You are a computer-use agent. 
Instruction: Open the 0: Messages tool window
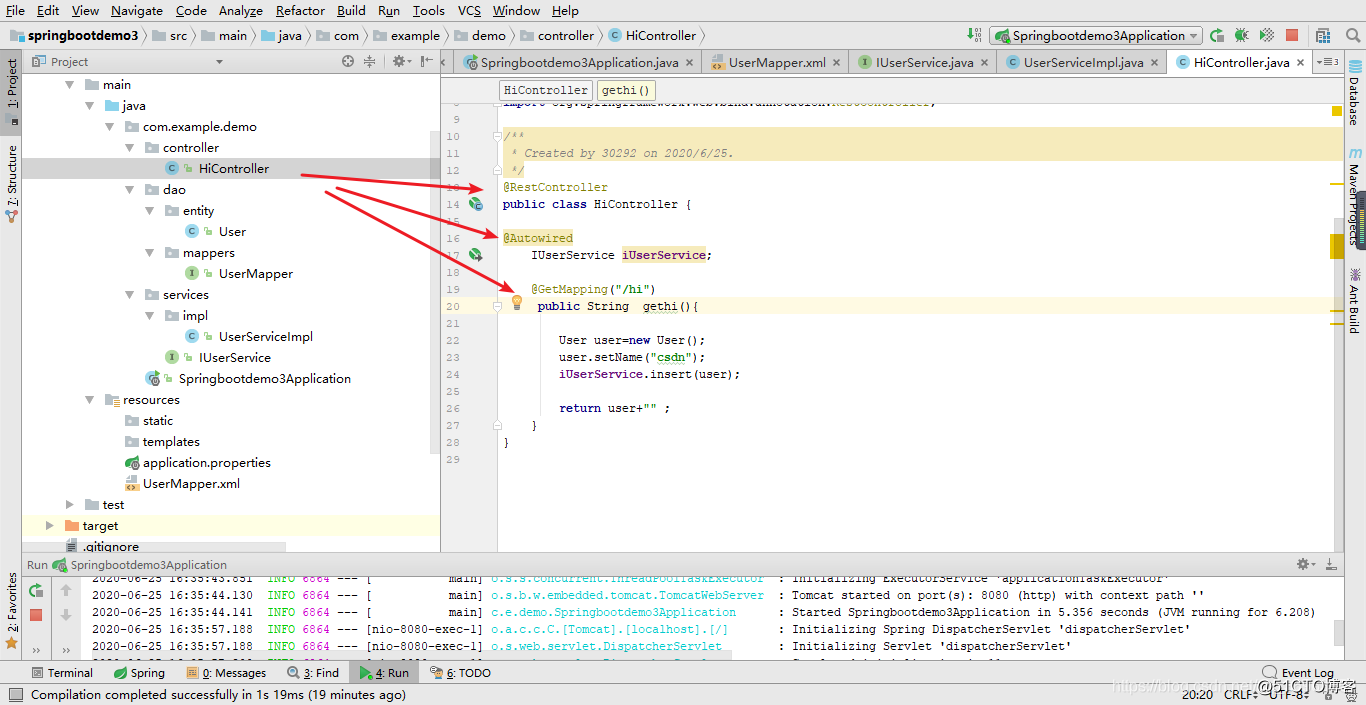pos(226,673)
